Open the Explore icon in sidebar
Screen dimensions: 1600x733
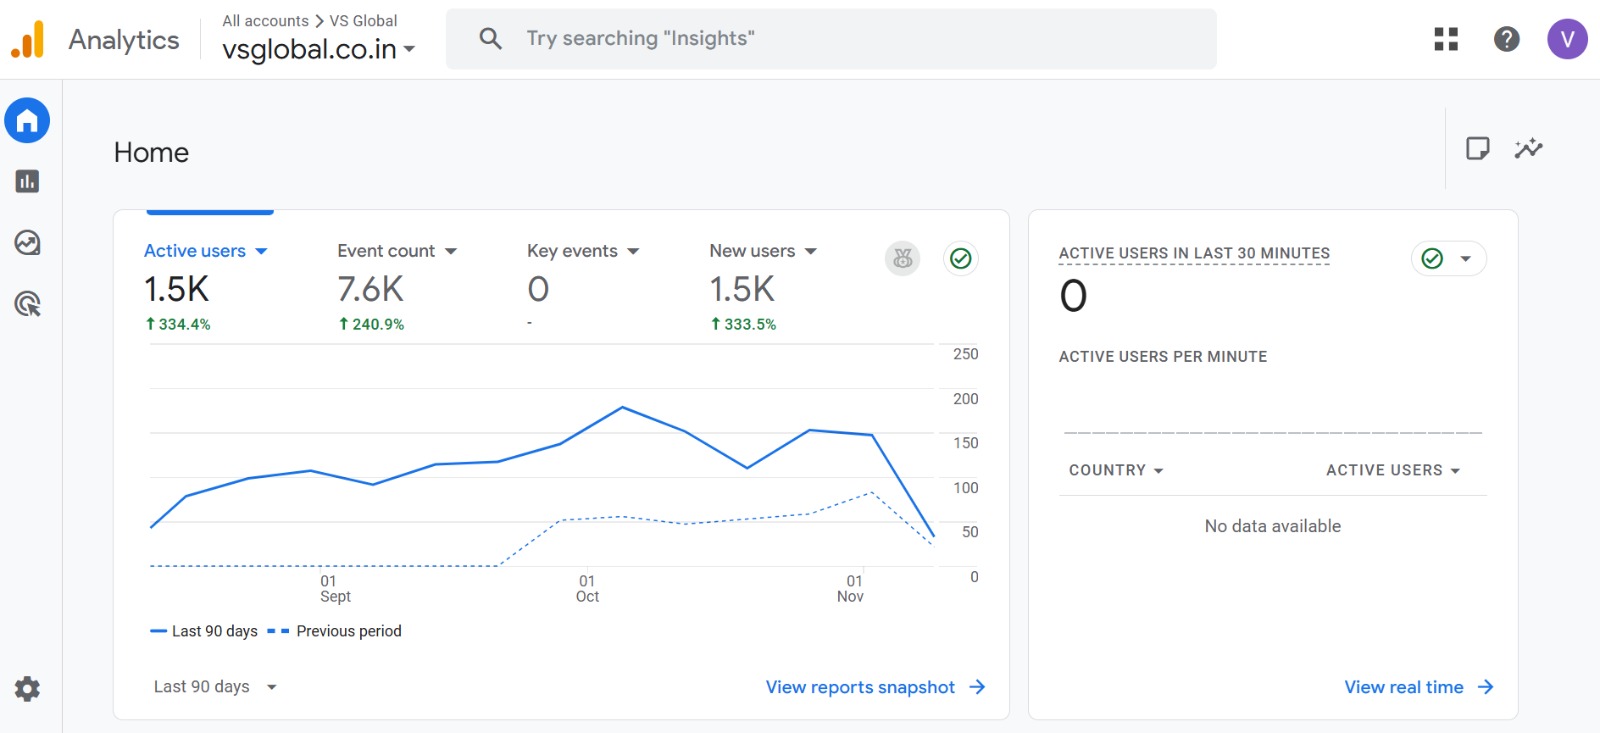27,243
